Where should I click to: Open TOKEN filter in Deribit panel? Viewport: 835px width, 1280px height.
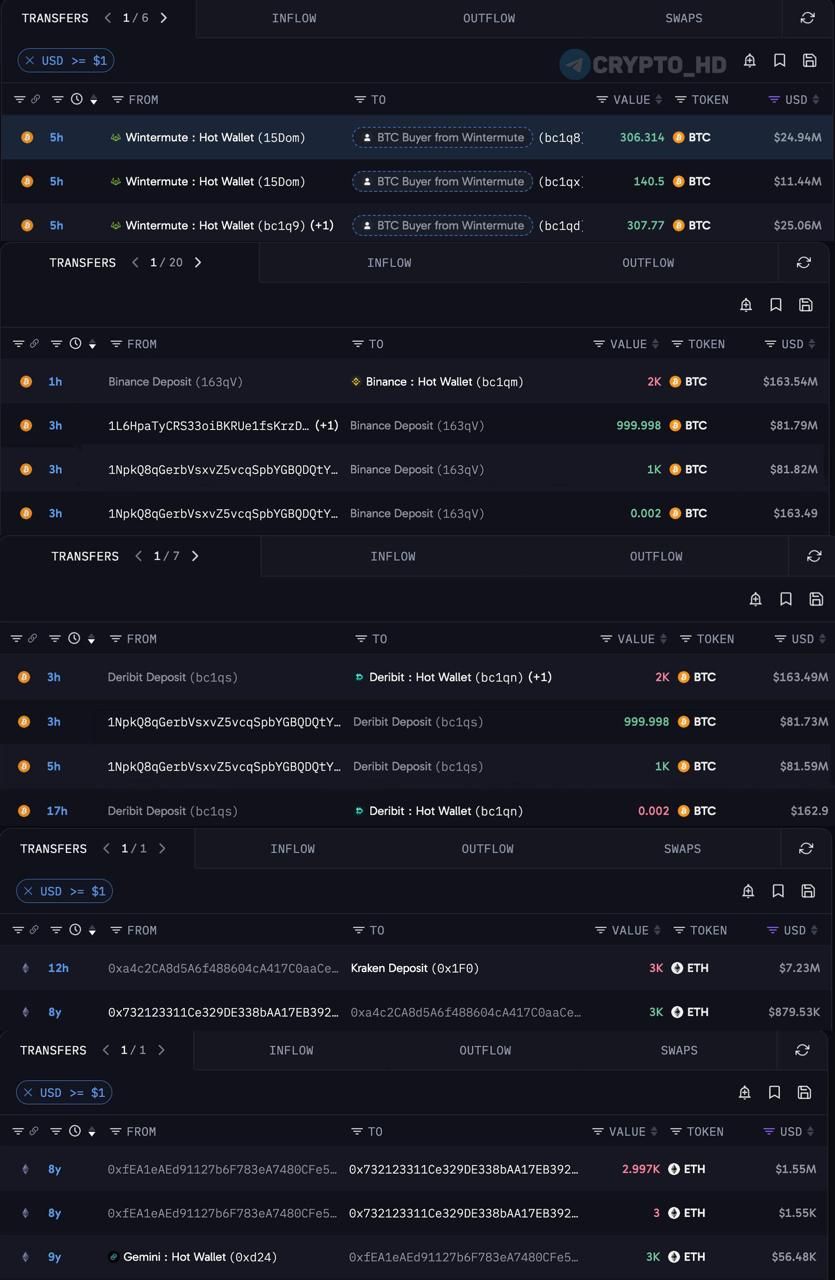coord(686,639)
